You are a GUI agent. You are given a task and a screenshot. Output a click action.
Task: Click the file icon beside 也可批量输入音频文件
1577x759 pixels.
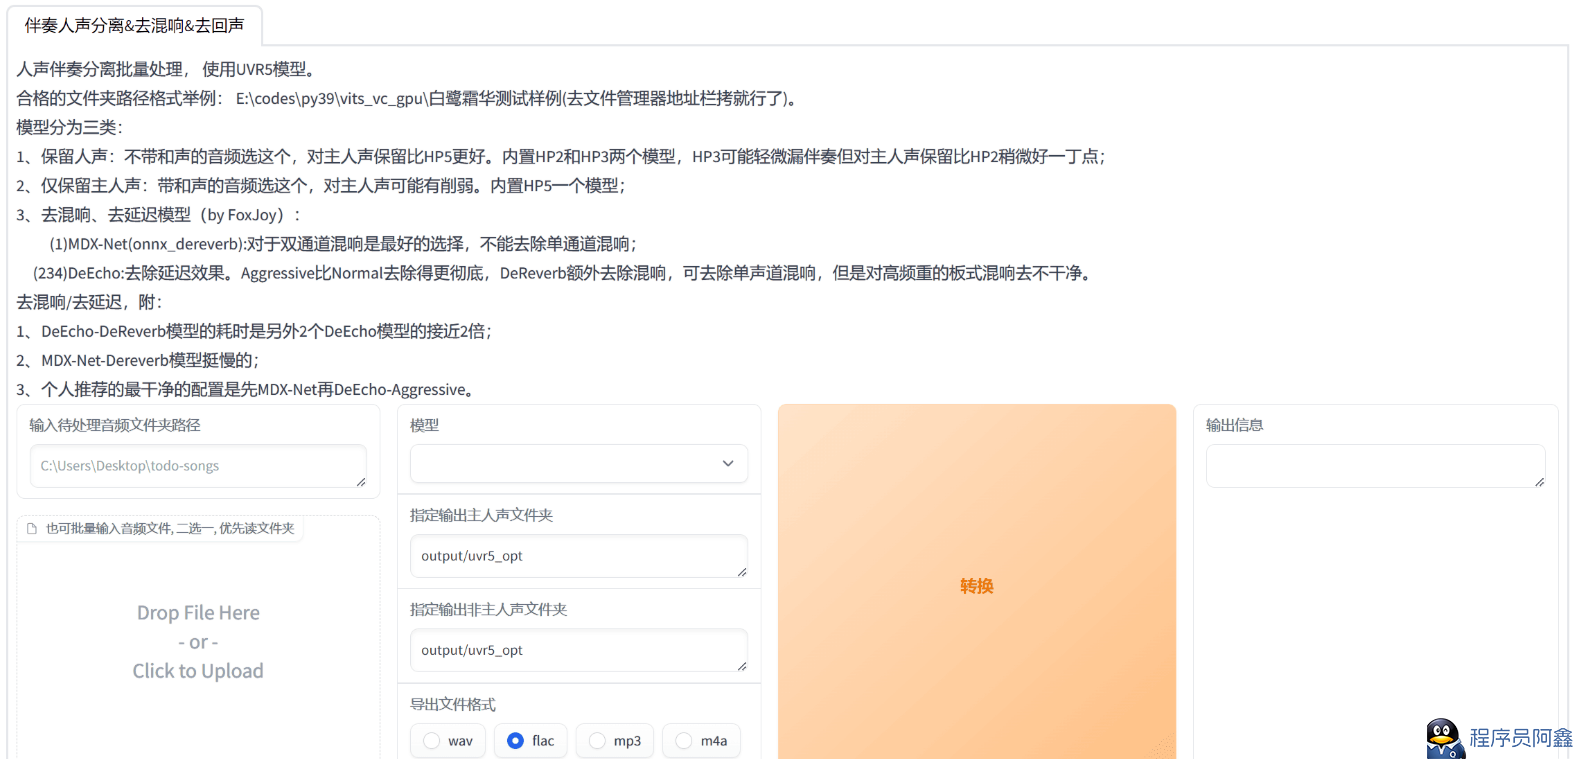[32, 529]
